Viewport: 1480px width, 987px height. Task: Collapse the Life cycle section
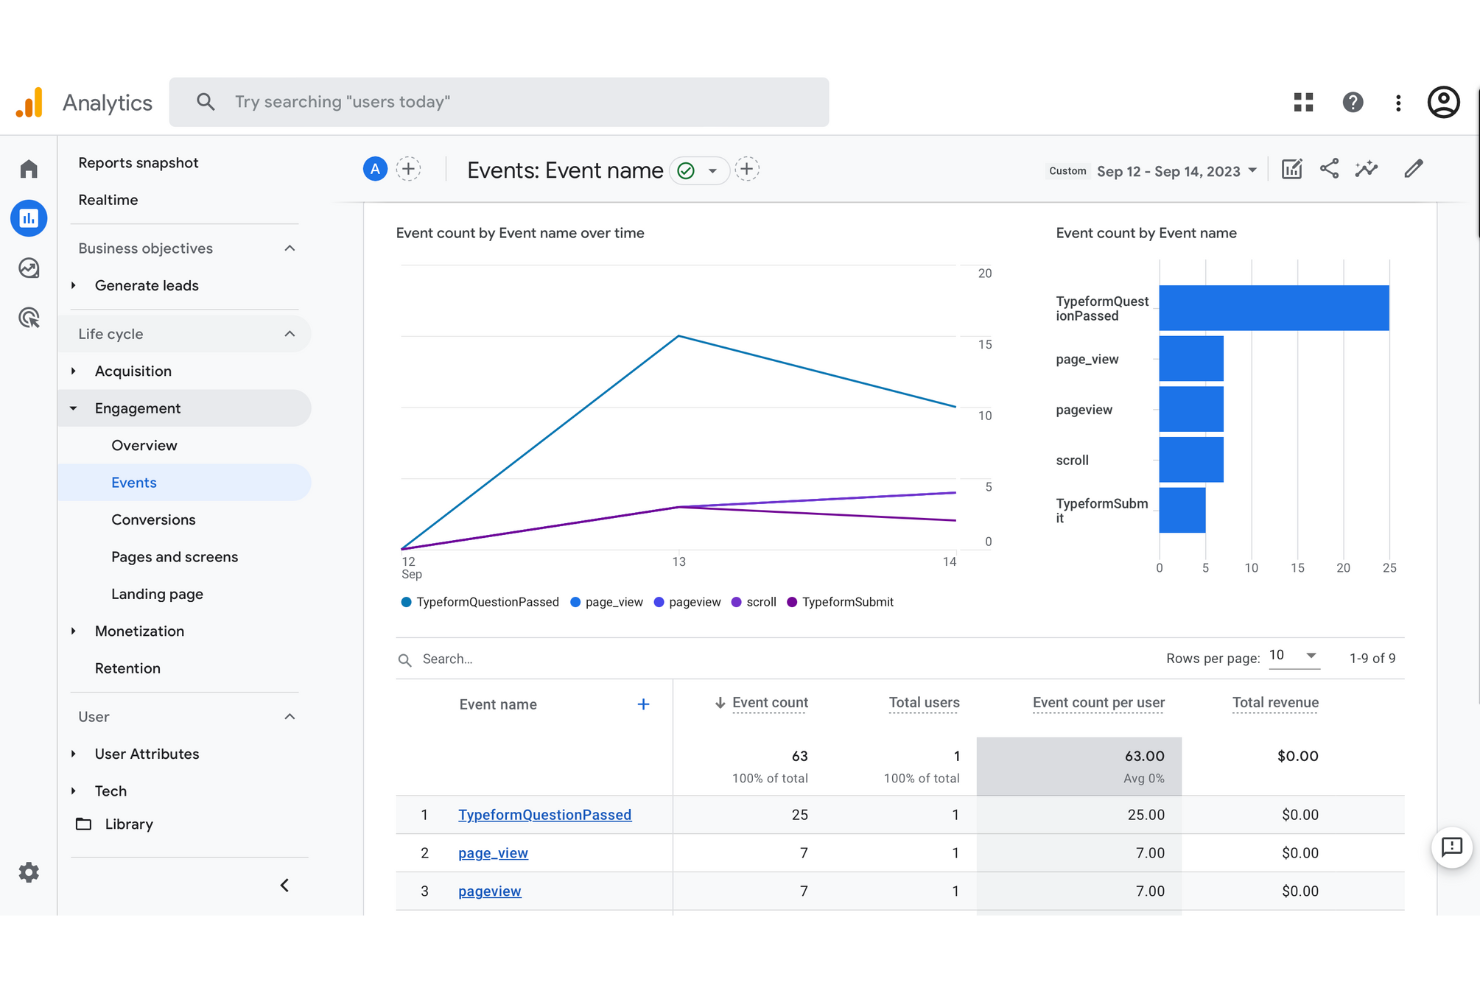tap(290, 334)
